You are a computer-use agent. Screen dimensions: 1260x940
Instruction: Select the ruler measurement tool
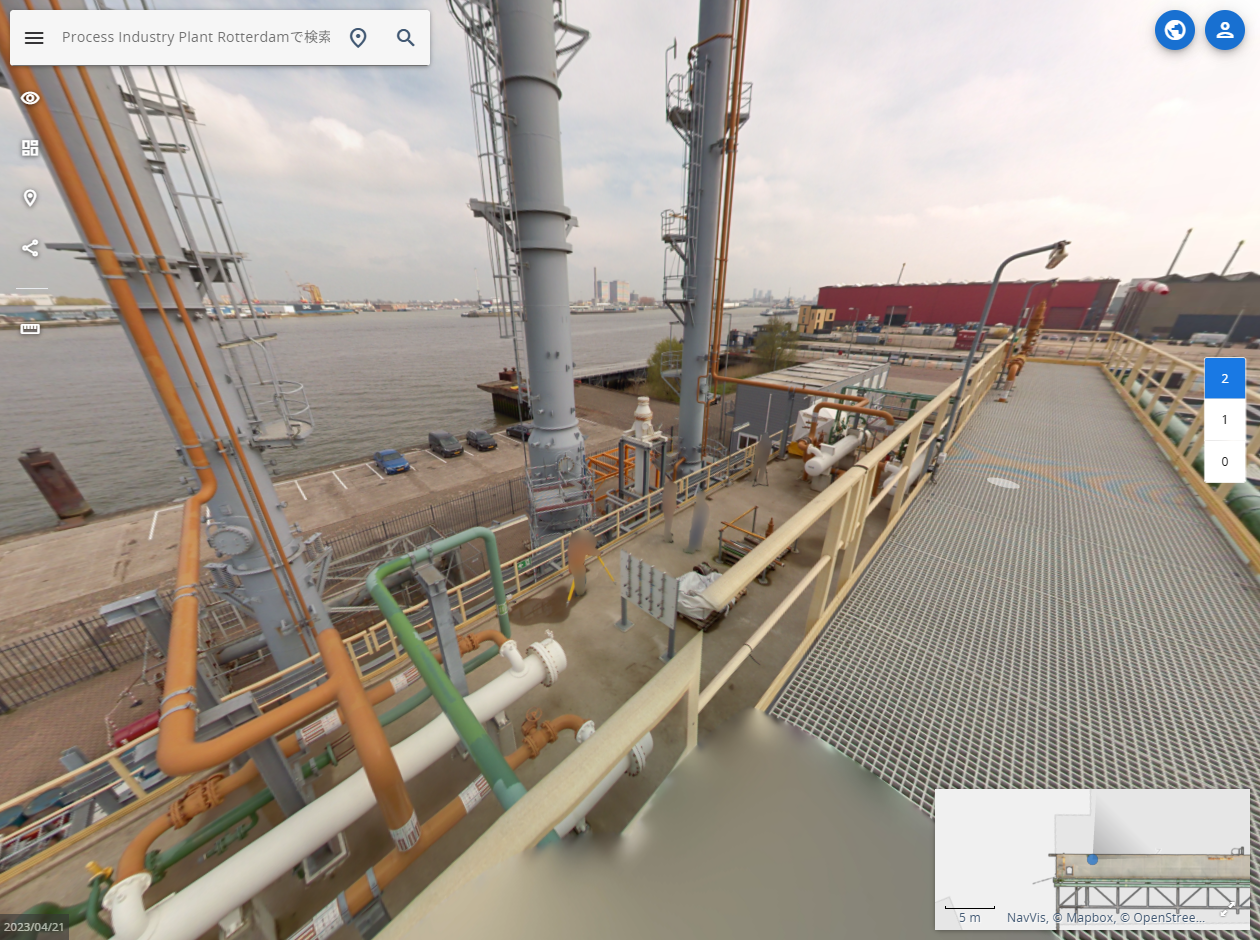click(x=30, y=328)
